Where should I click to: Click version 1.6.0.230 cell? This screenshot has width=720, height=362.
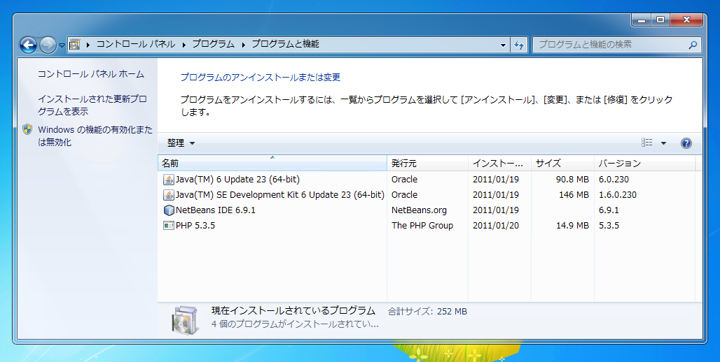617,195
